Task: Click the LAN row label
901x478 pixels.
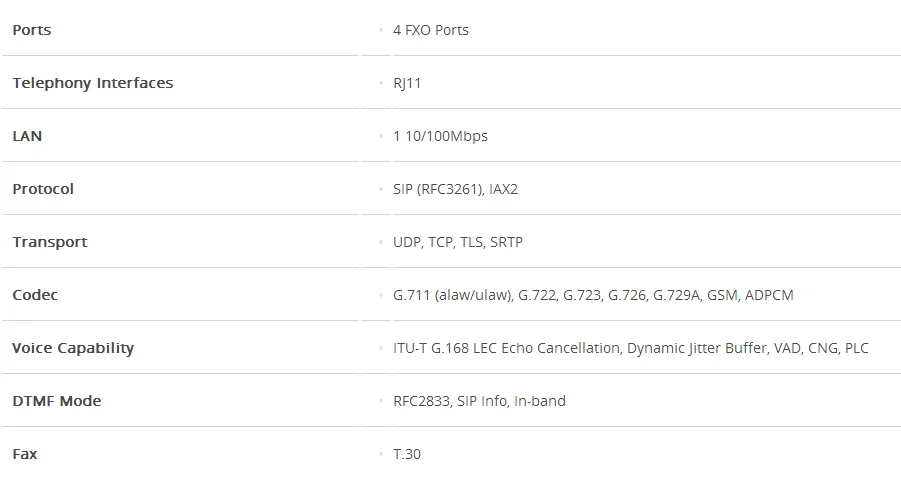Action: (27, 136)
